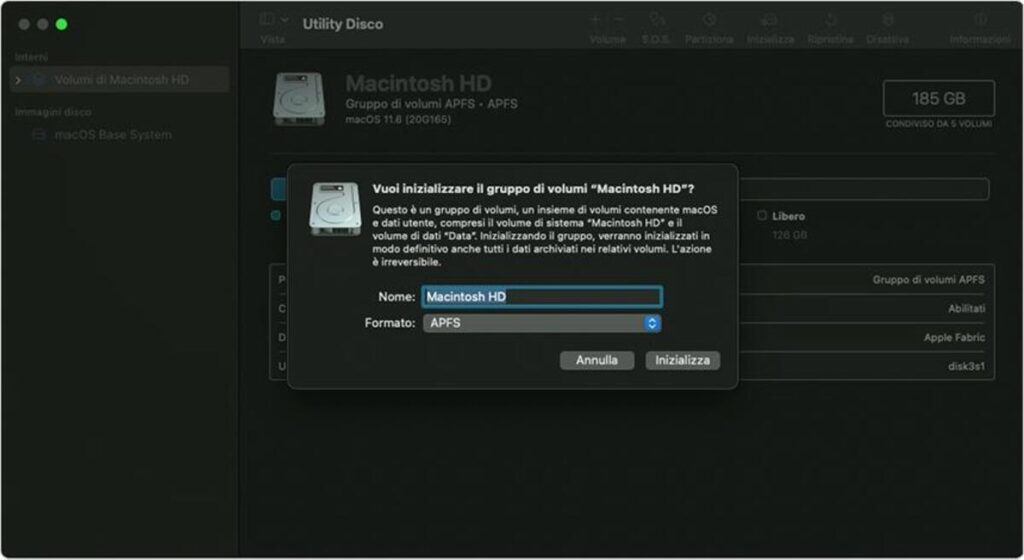1024x560 pixels.
Task: Click the Ripristina toolbar icon
Action: click(830, 20)
